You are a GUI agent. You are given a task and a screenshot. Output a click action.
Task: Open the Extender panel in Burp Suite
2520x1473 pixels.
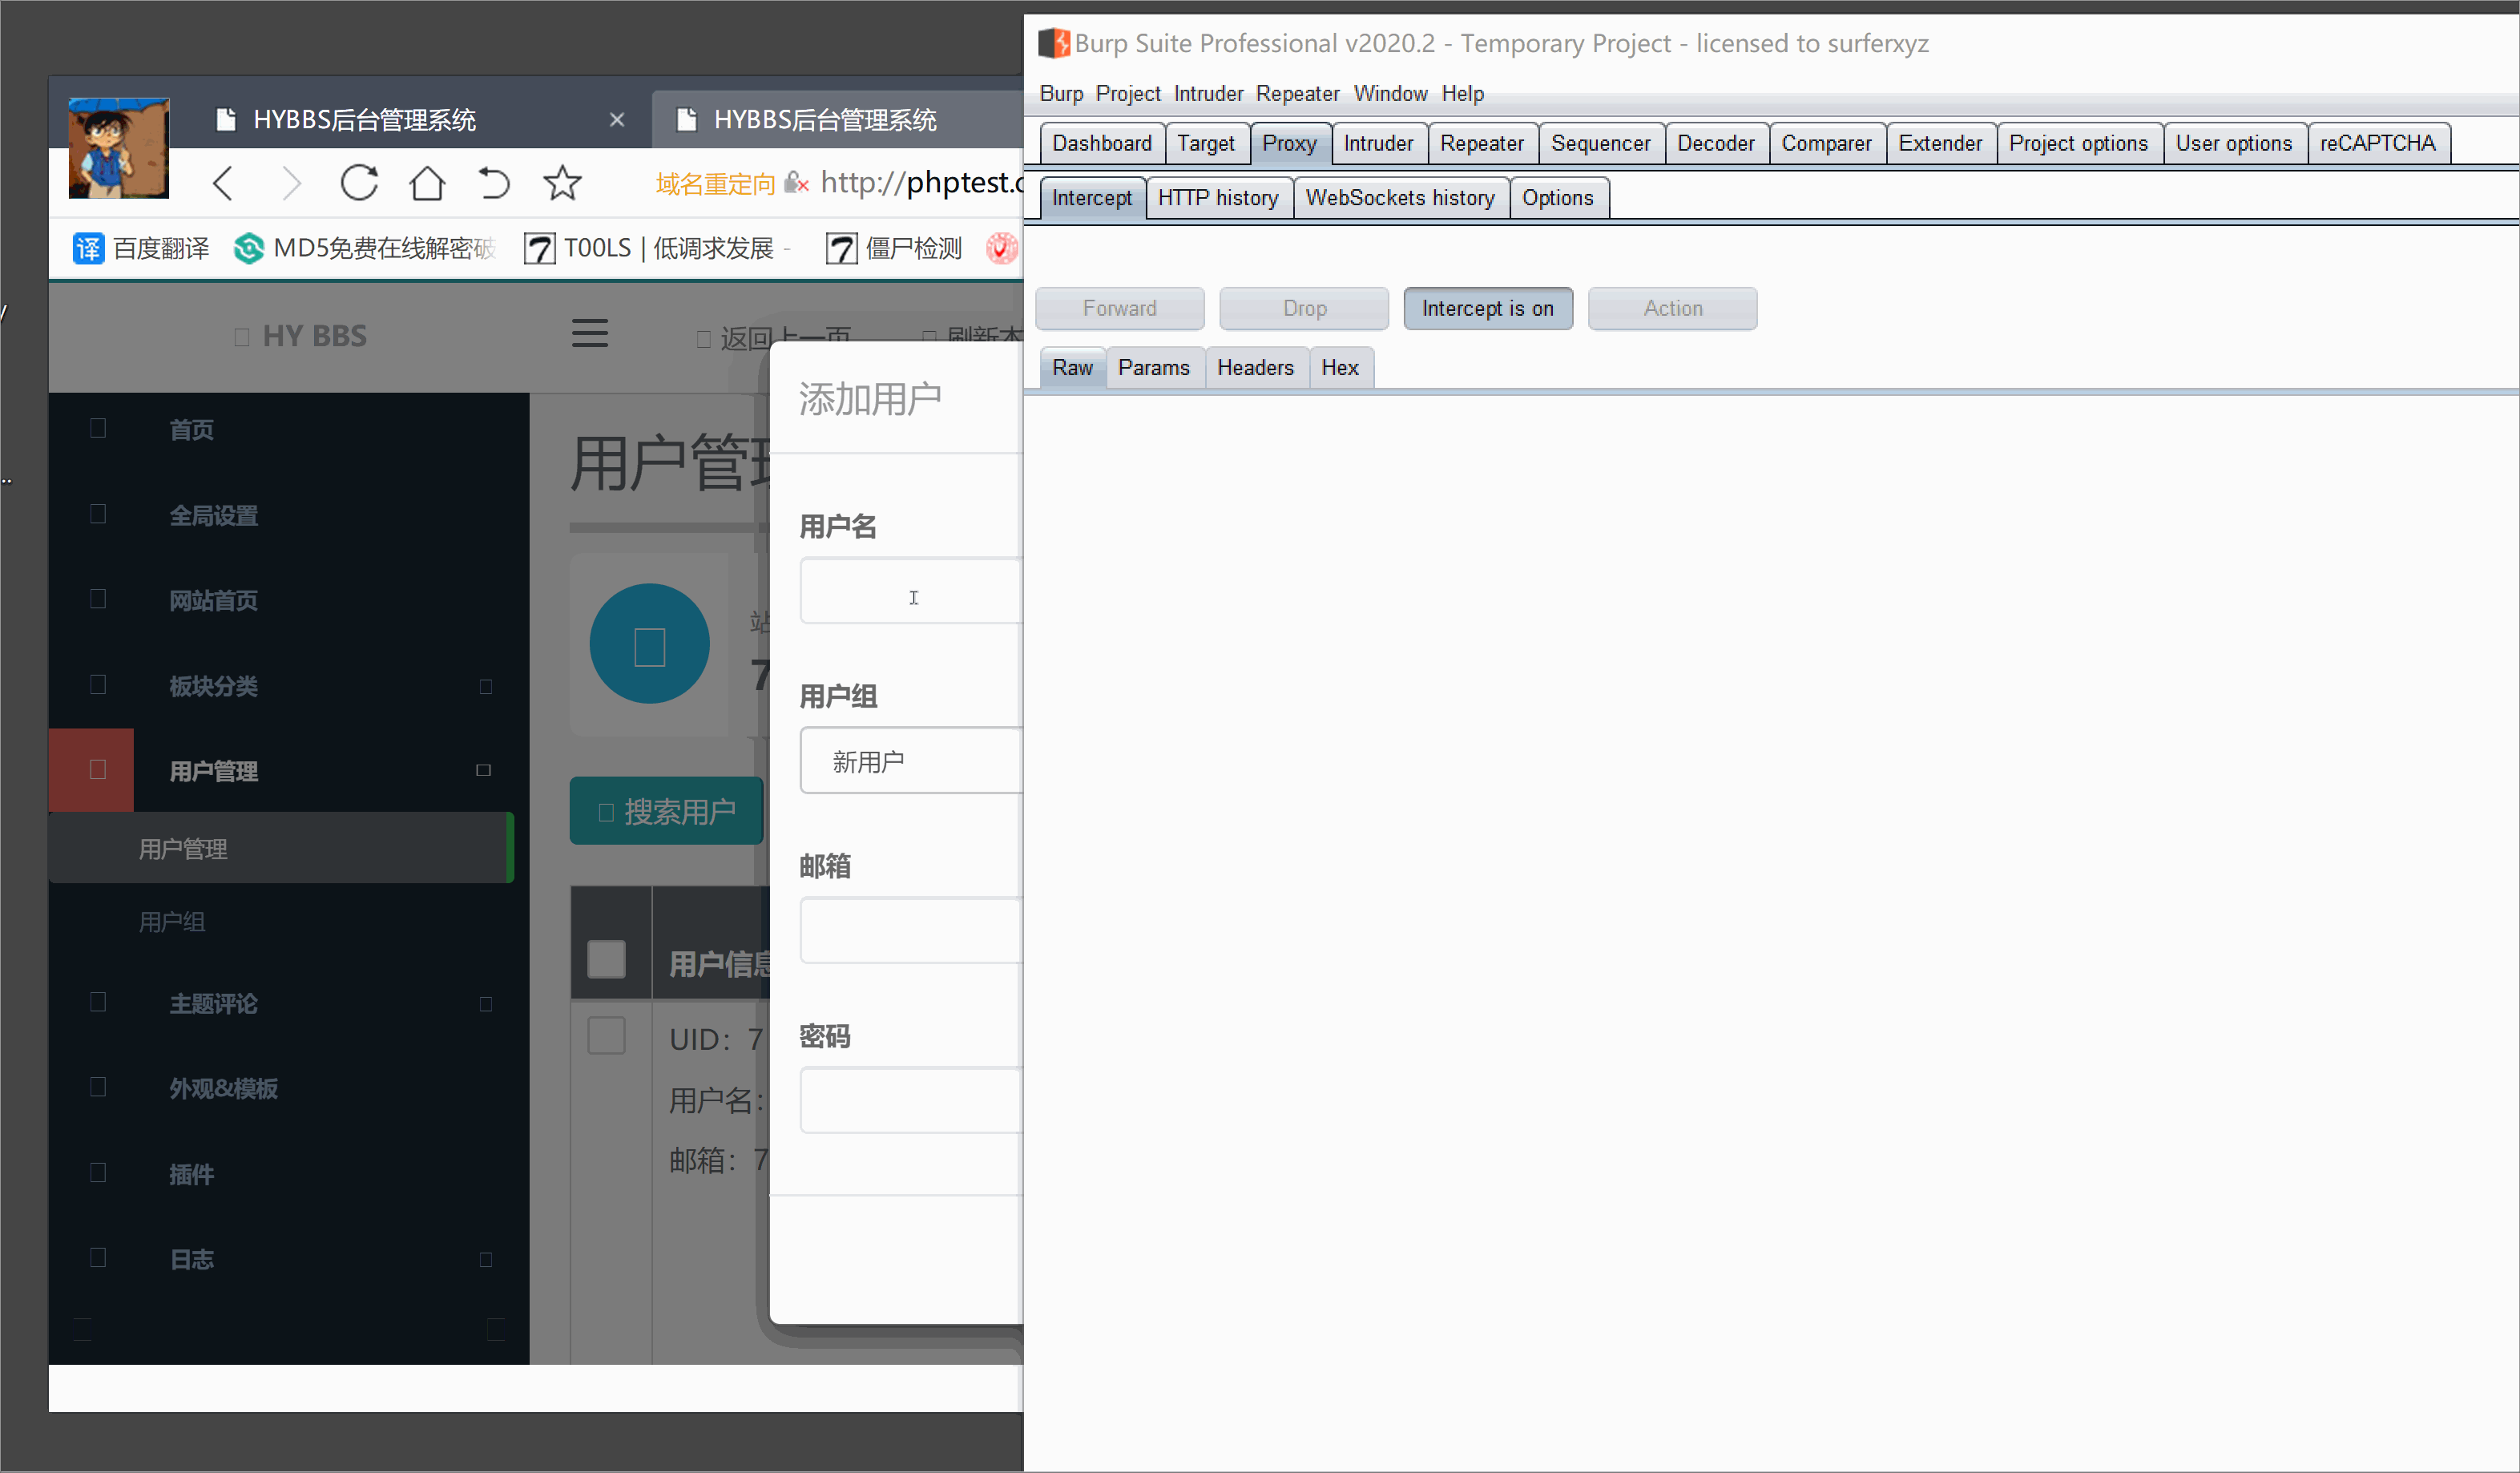point(1937,142)
